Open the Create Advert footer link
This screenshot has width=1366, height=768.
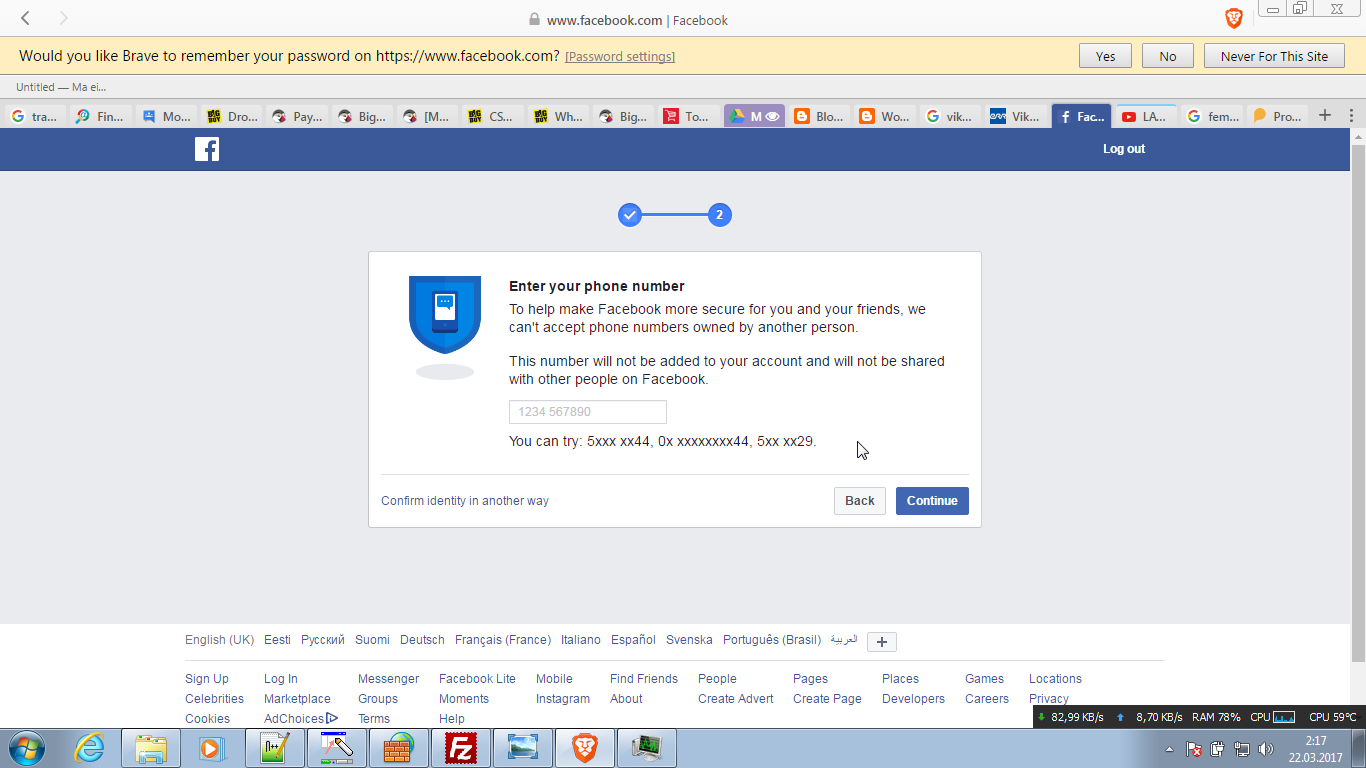[736, 699]
